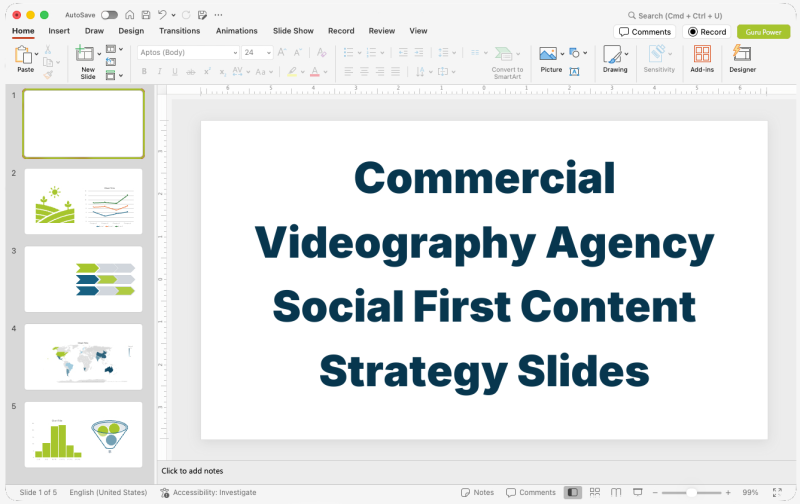Click the Drawing icon
The width and height of the screenshot is (800, 504).
612,54
